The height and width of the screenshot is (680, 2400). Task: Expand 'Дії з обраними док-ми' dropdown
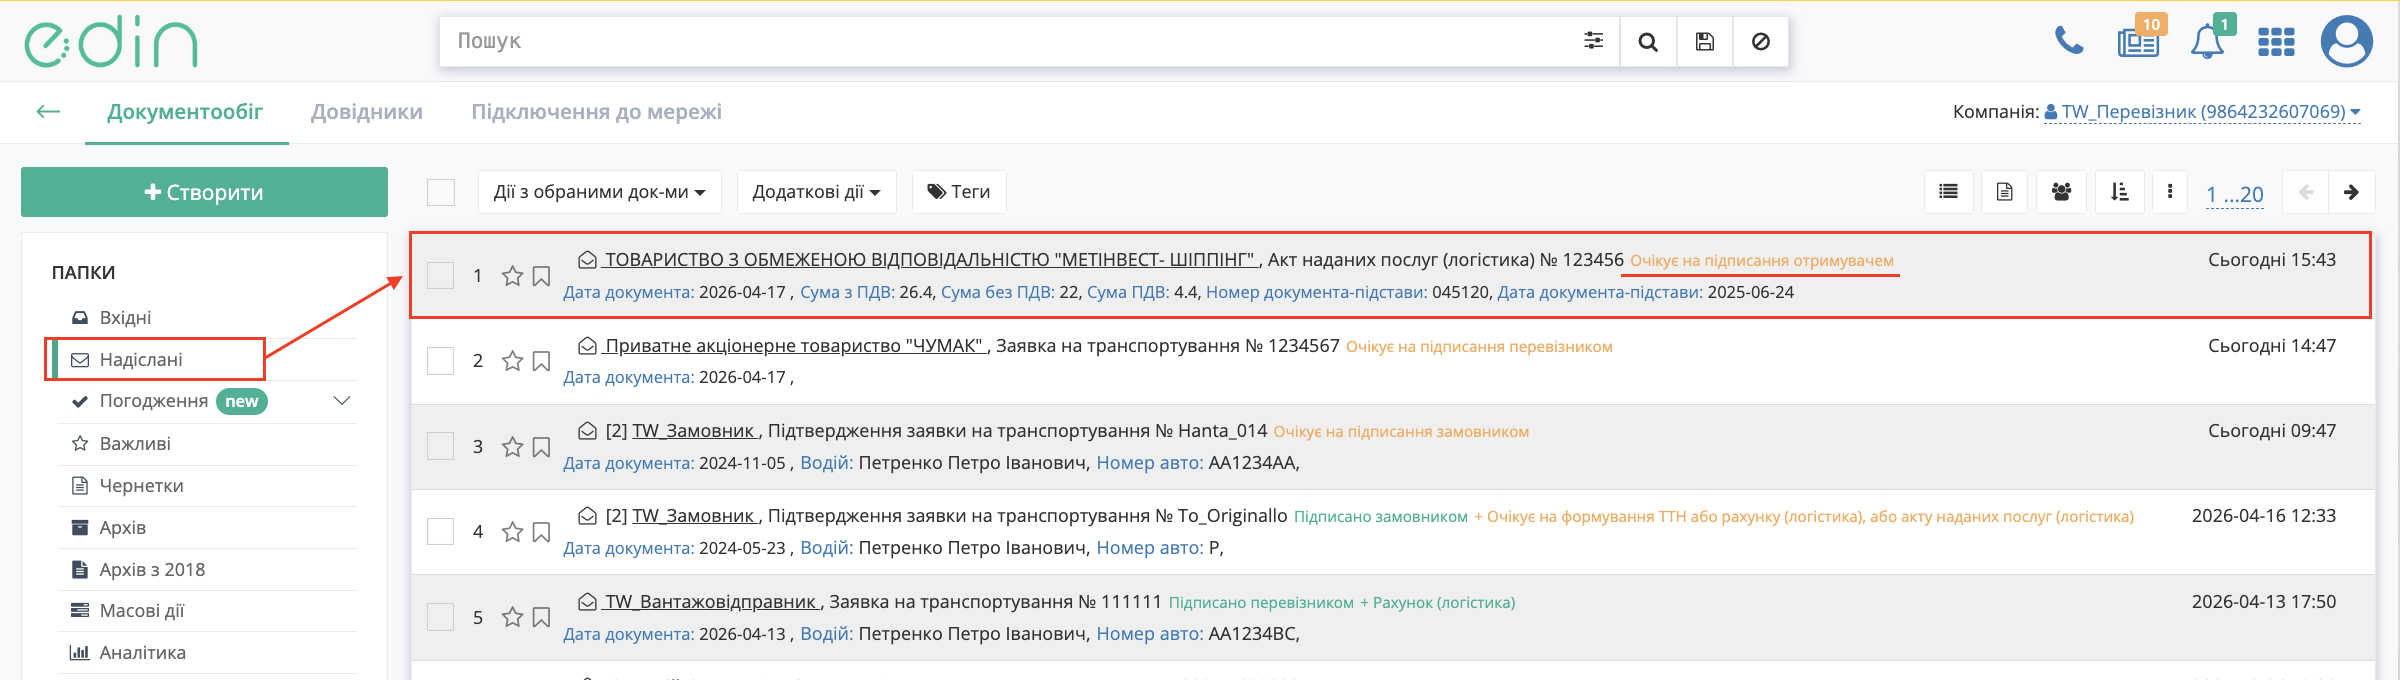pyautogui.click(x=599, y=192)
